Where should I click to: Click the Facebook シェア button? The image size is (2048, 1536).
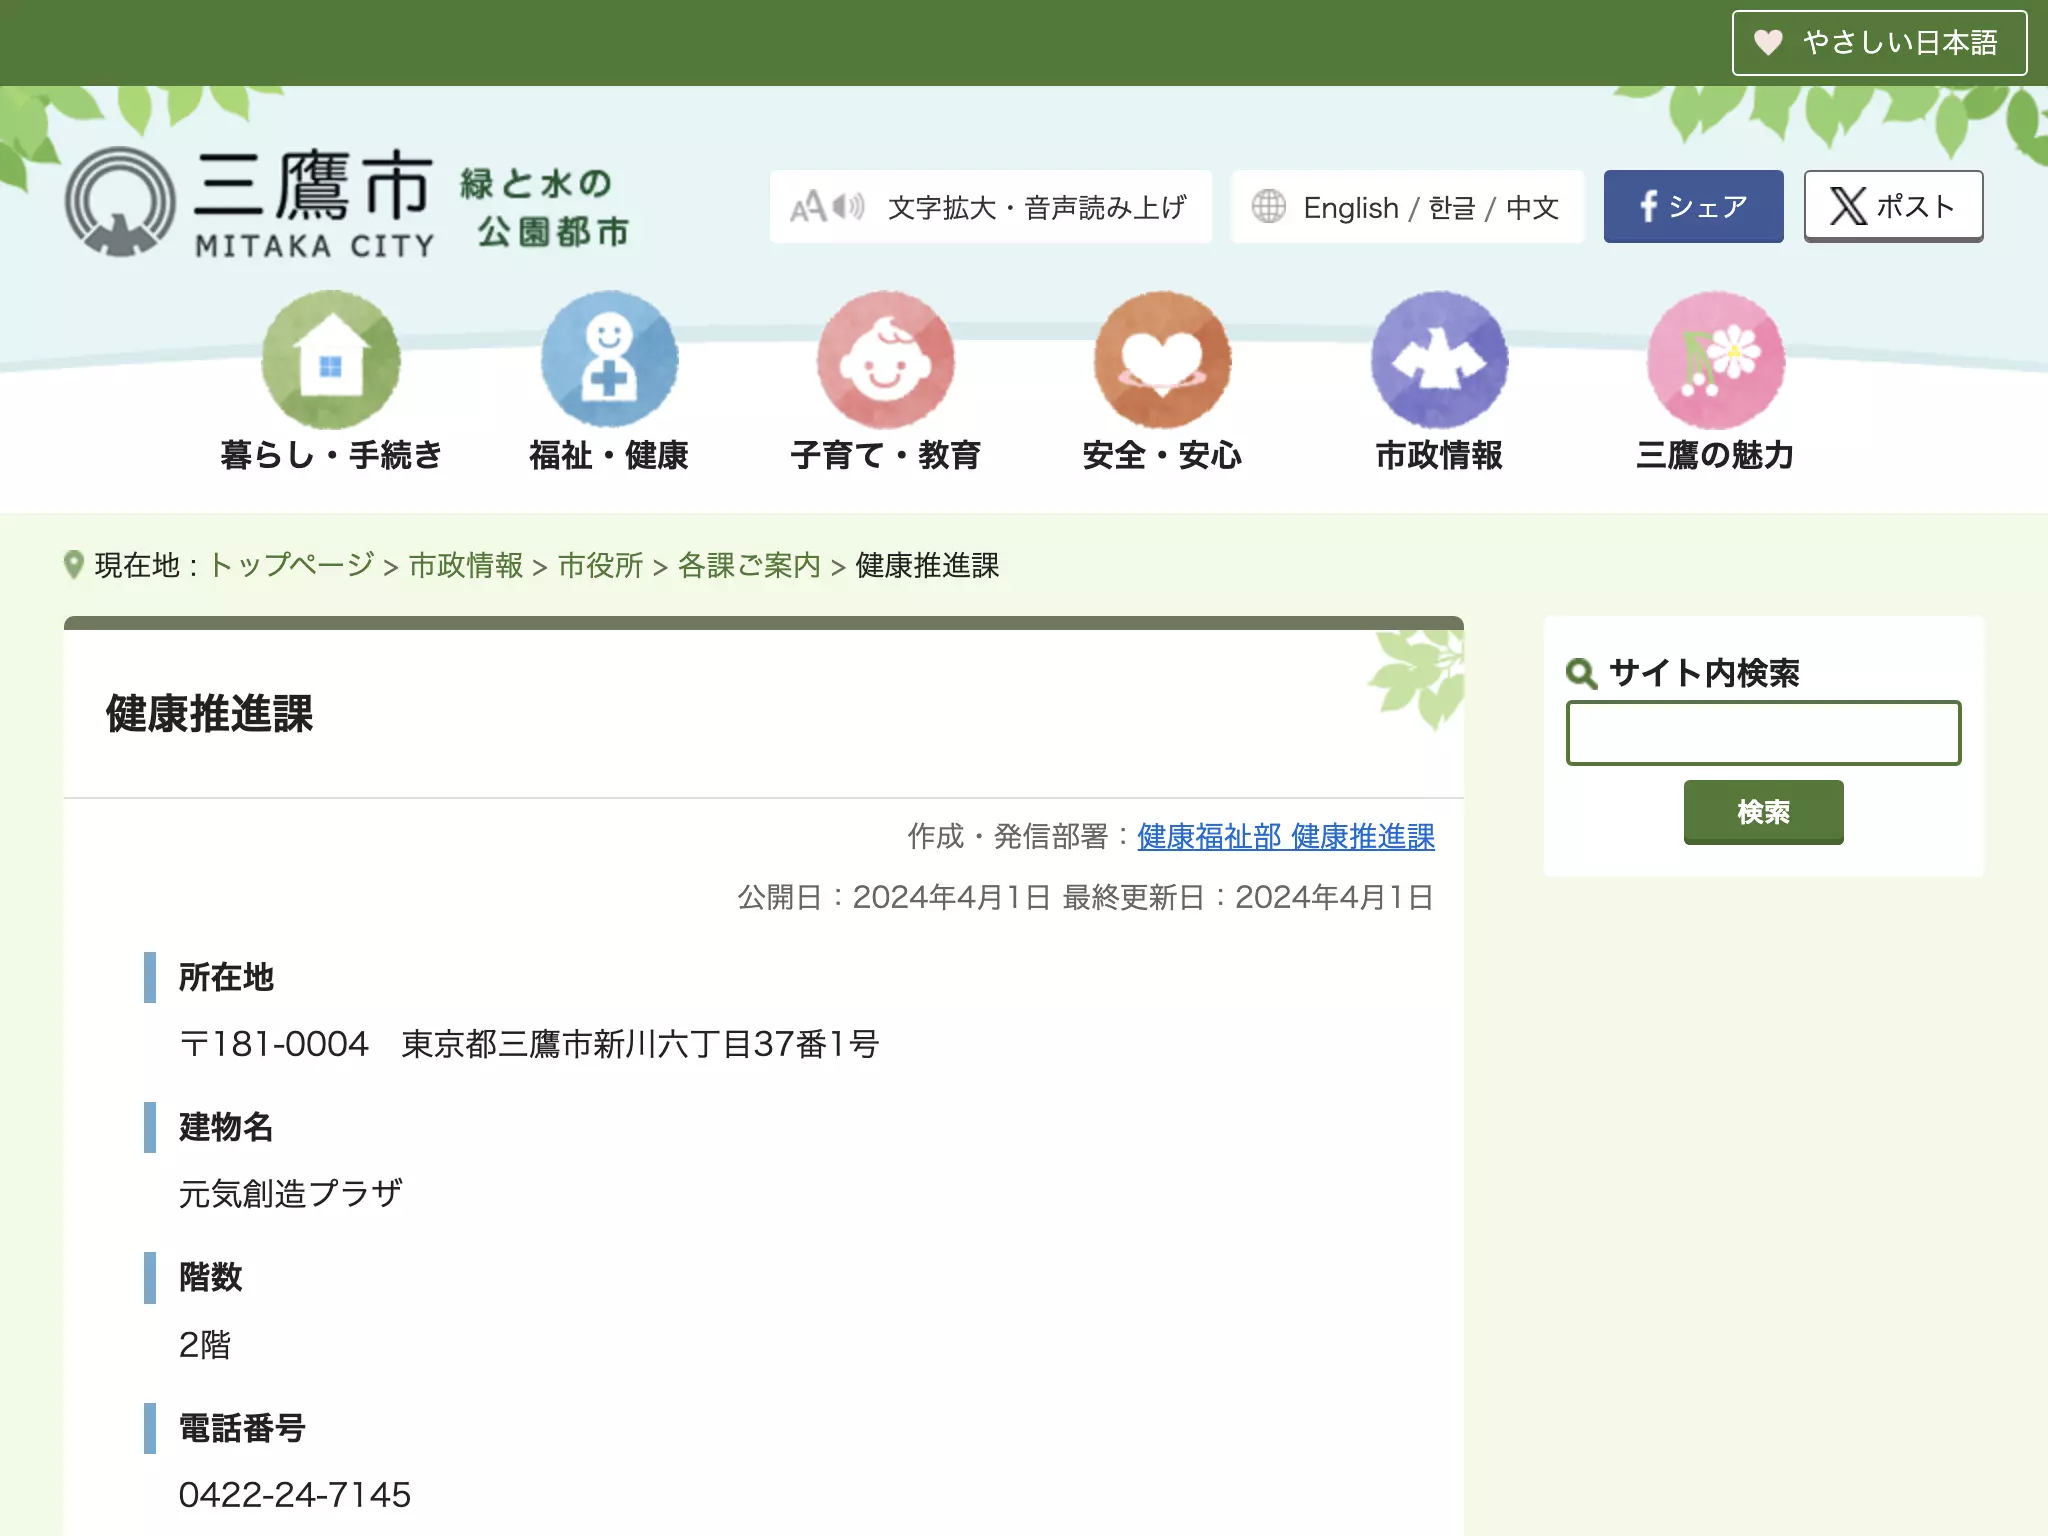coord(1693,206)
